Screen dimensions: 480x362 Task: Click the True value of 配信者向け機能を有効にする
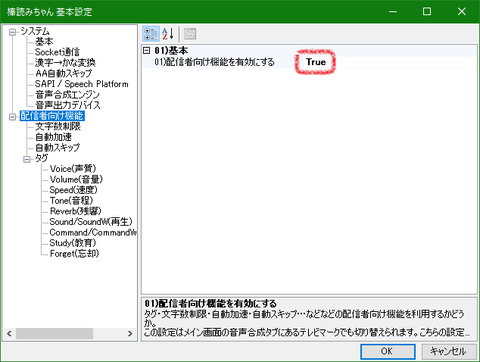pos(316,62)
